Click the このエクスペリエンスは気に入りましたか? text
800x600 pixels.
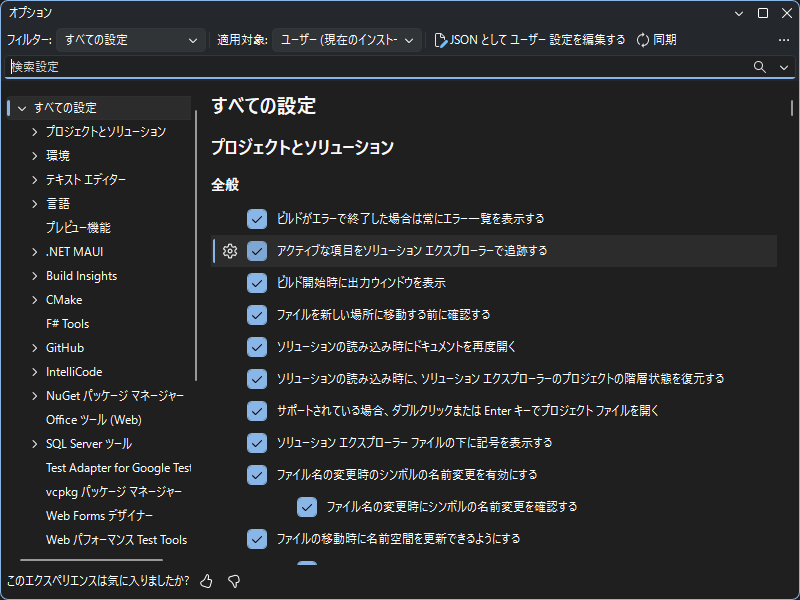click(x=98, y=581)
